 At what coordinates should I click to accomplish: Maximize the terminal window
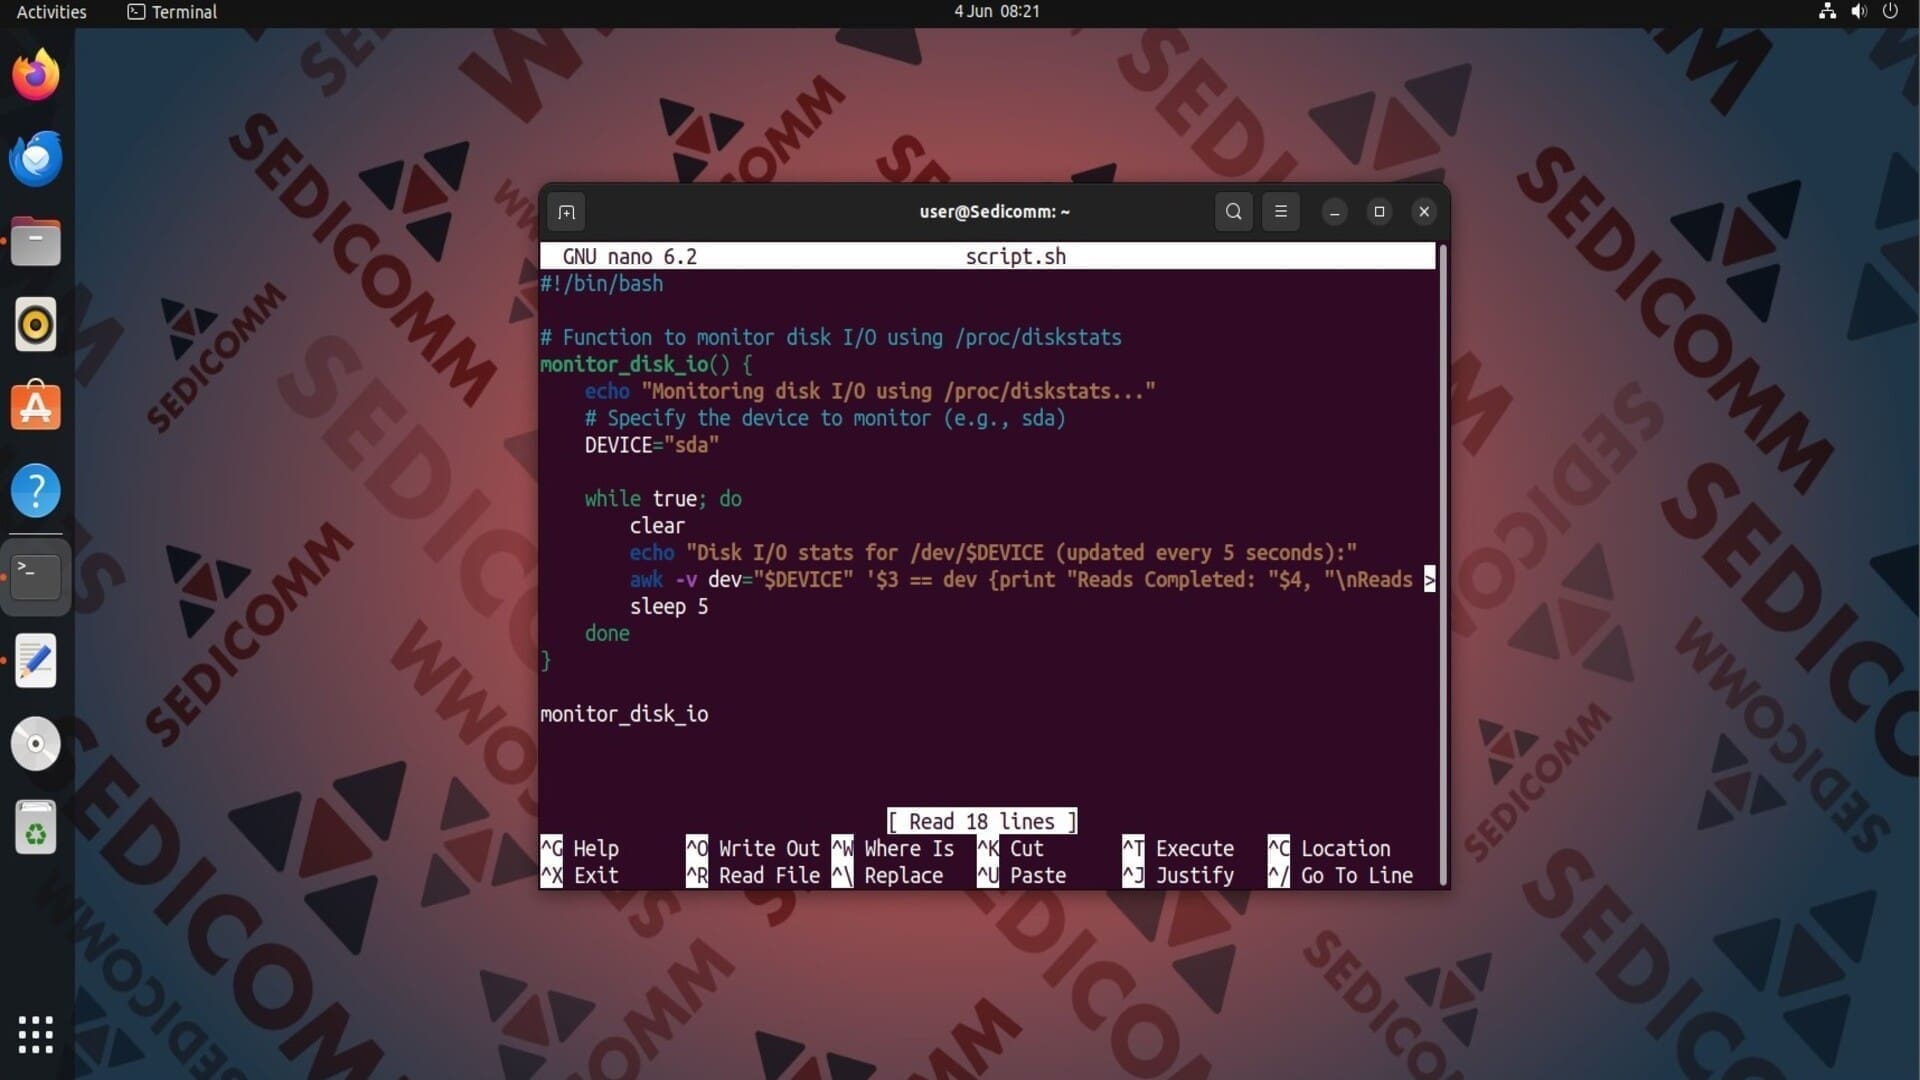pyautogui.click(x=1379, y=212)
